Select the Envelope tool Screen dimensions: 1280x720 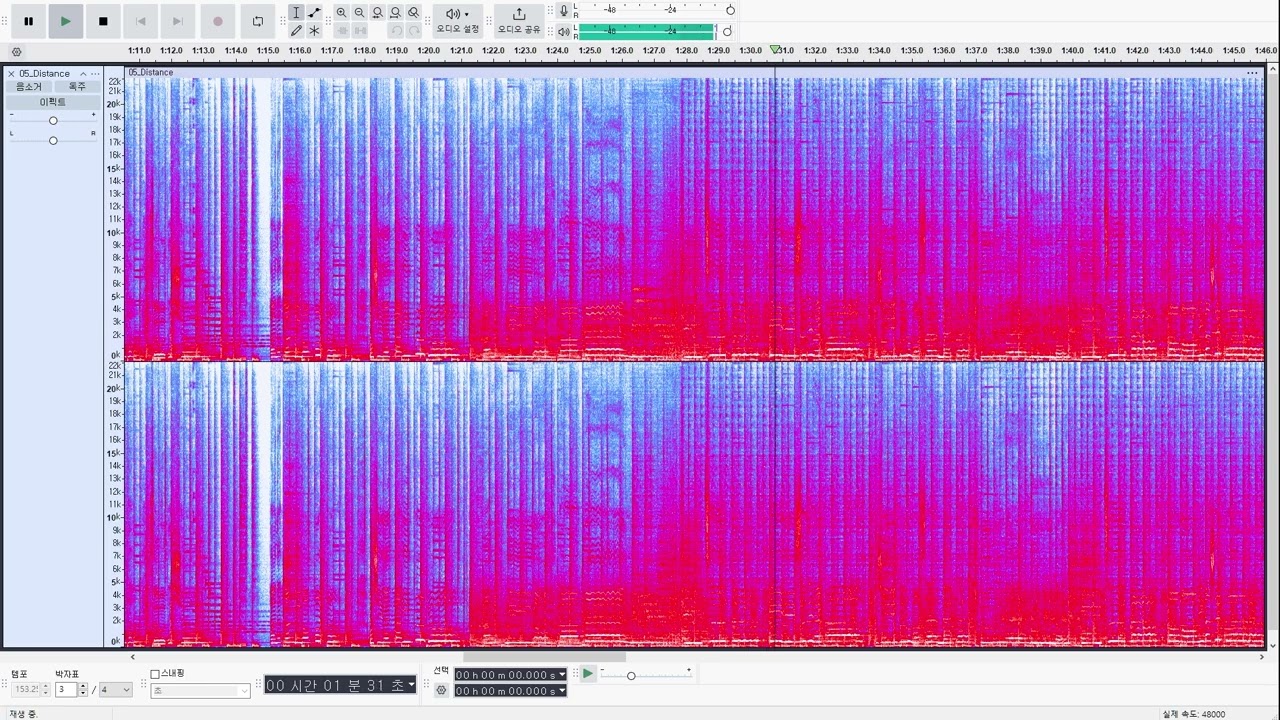click(314, 13)
